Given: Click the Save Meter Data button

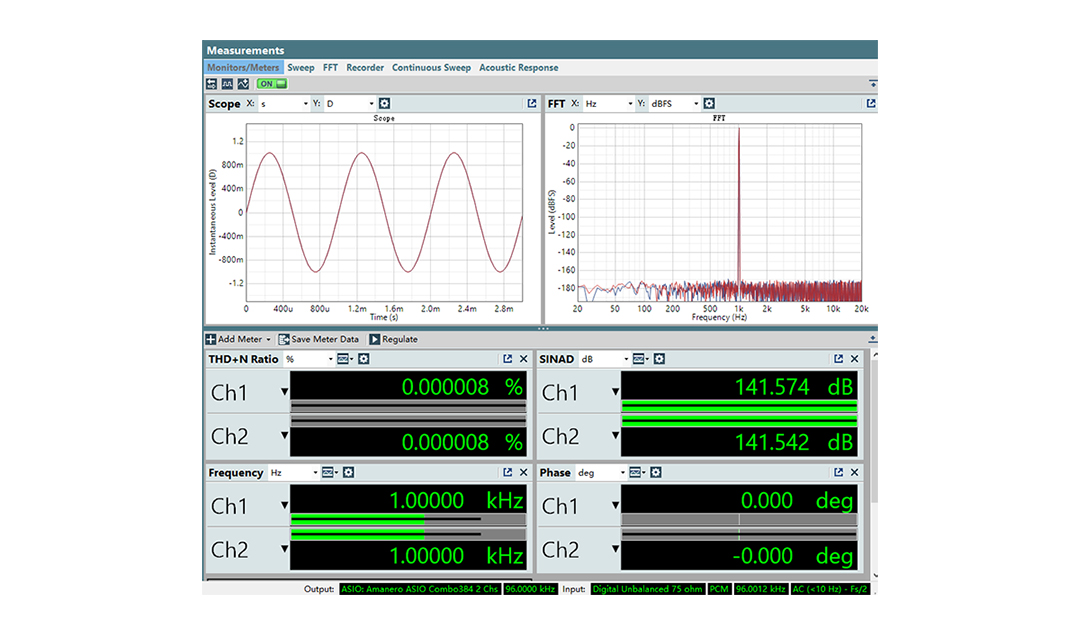Looking at the screenshot, I should [x=319, y=339].
